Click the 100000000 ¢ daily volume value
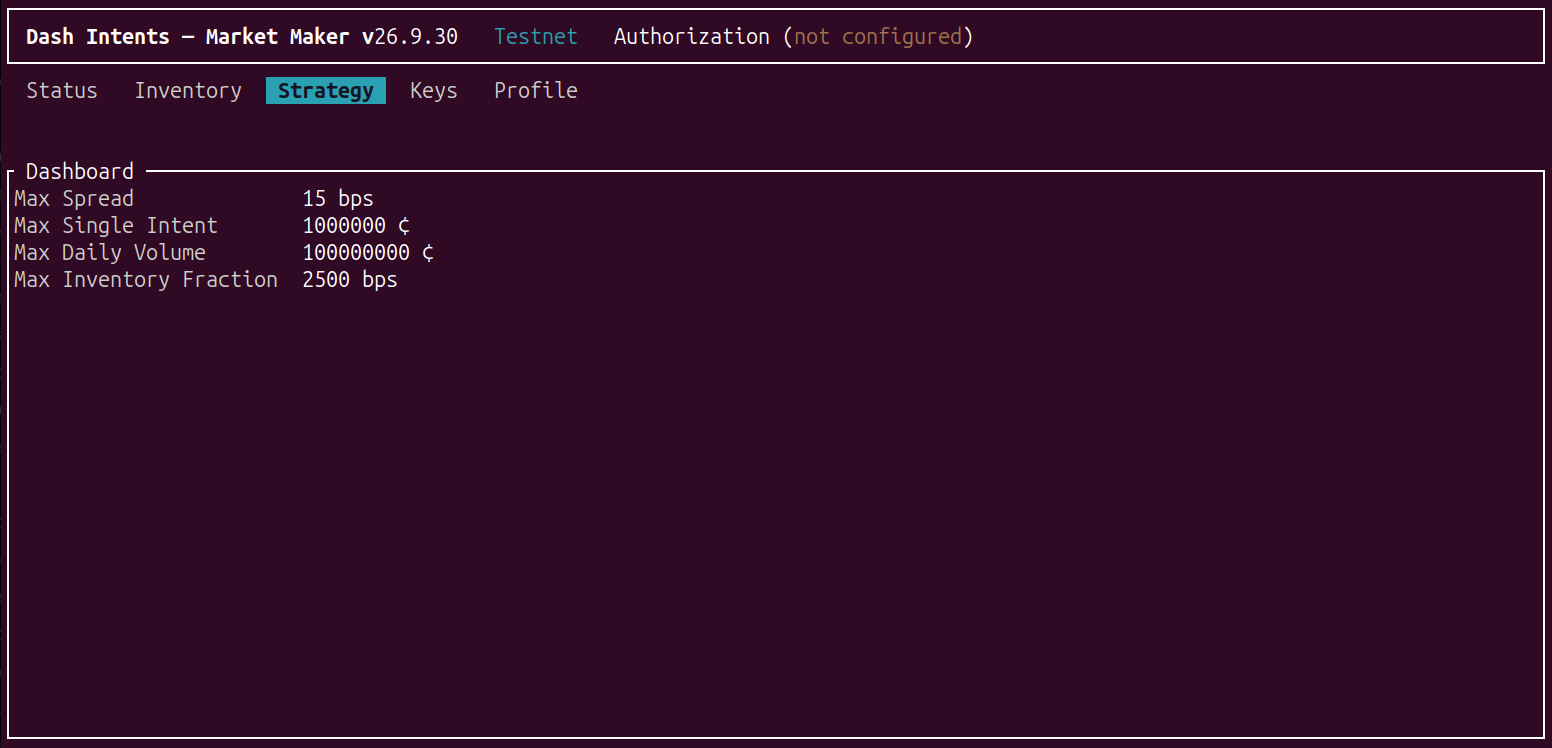The height and width of the screenshot is (748, 1552). (368, 253)
